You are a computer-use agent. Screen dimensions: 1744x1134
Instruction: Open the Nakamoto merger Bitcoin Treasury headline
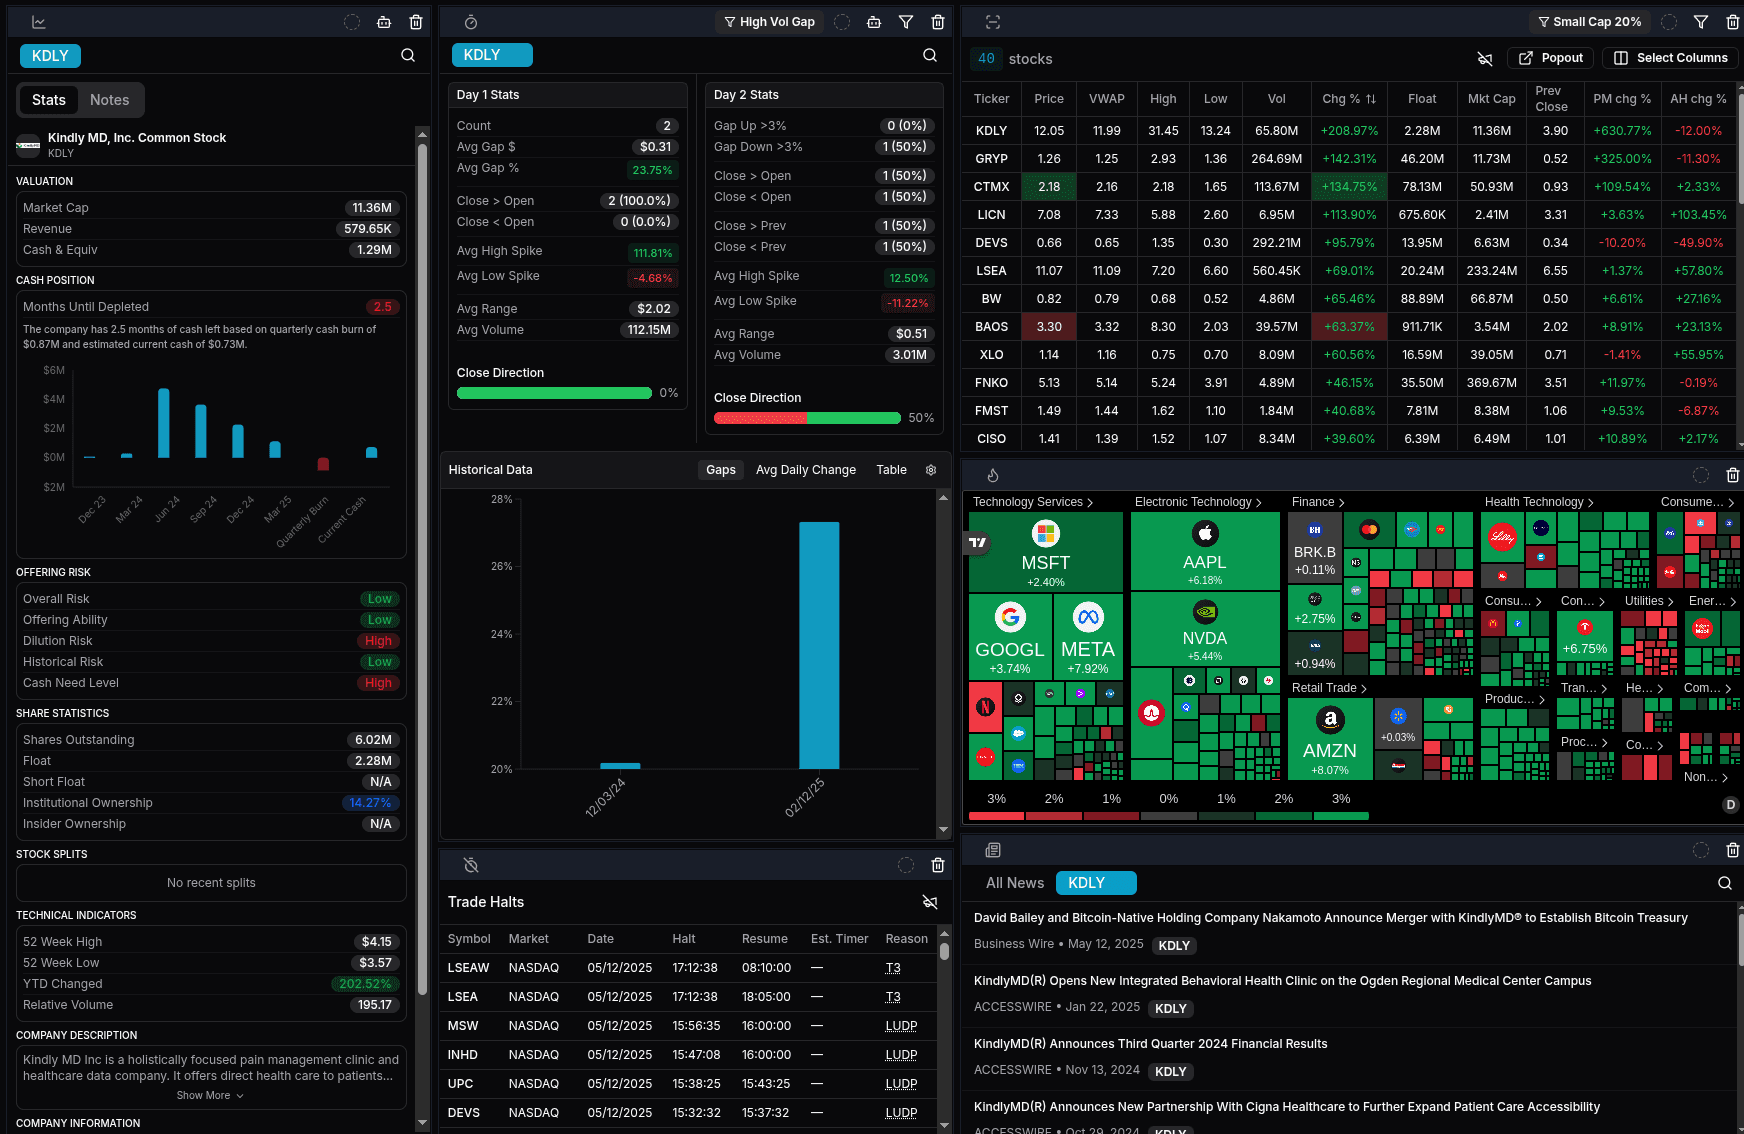(1330, 918)
